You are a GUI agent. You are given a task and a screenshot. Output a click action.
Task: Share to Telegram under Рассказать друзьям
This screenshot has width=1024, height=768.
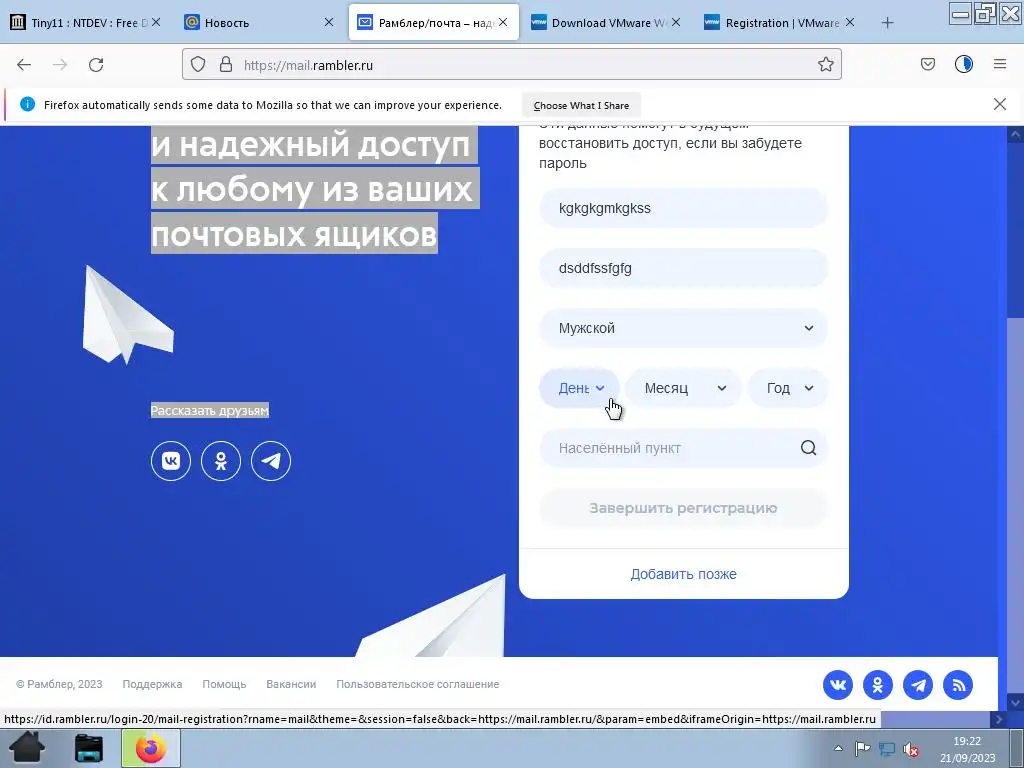point(271,461)
